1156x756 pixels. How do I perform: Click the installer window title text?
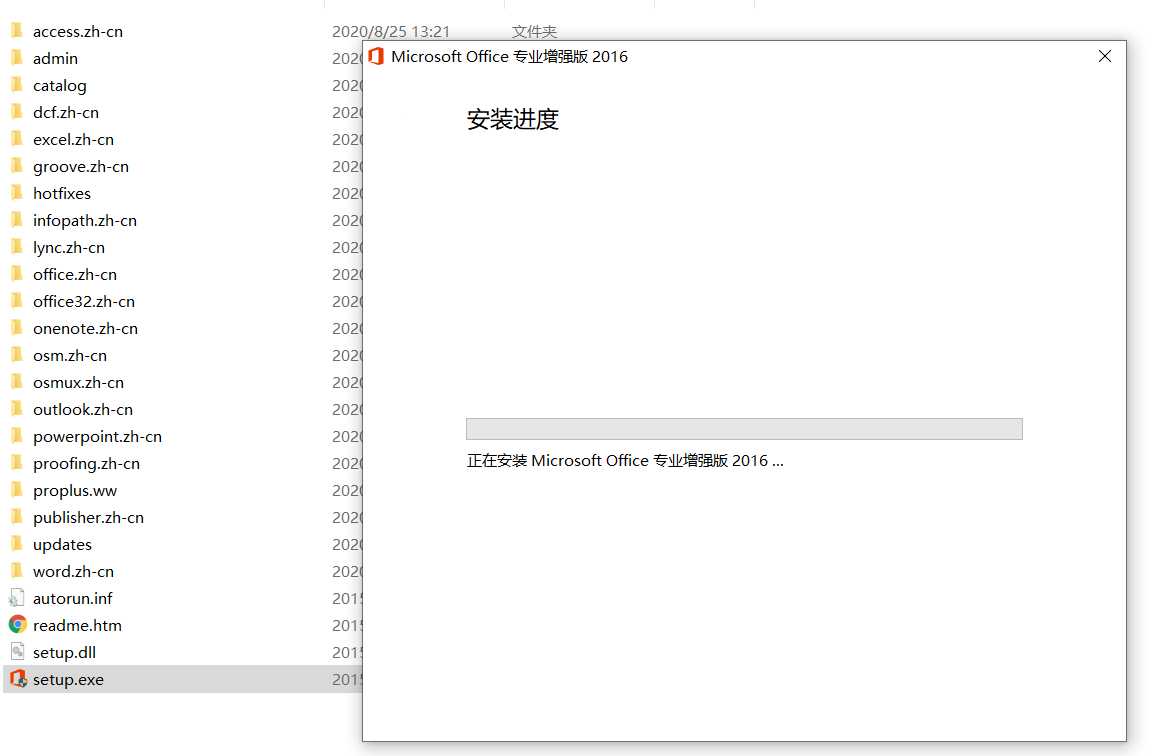coord(509,57)
